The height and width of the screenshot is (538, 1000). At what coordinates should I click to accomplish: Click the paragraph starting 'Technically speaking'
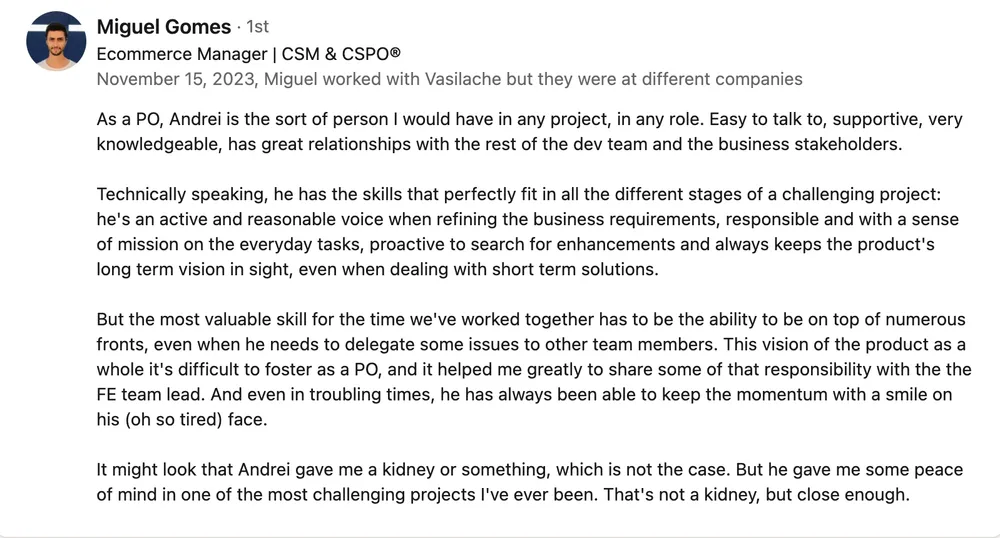pos(528,231)
